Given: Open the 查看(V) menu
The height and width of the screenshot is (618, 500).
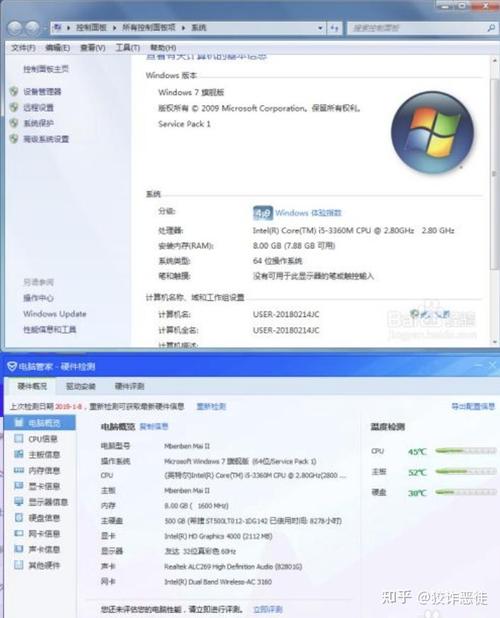Looking at the screenshot, I should click(x=93, y=48).
